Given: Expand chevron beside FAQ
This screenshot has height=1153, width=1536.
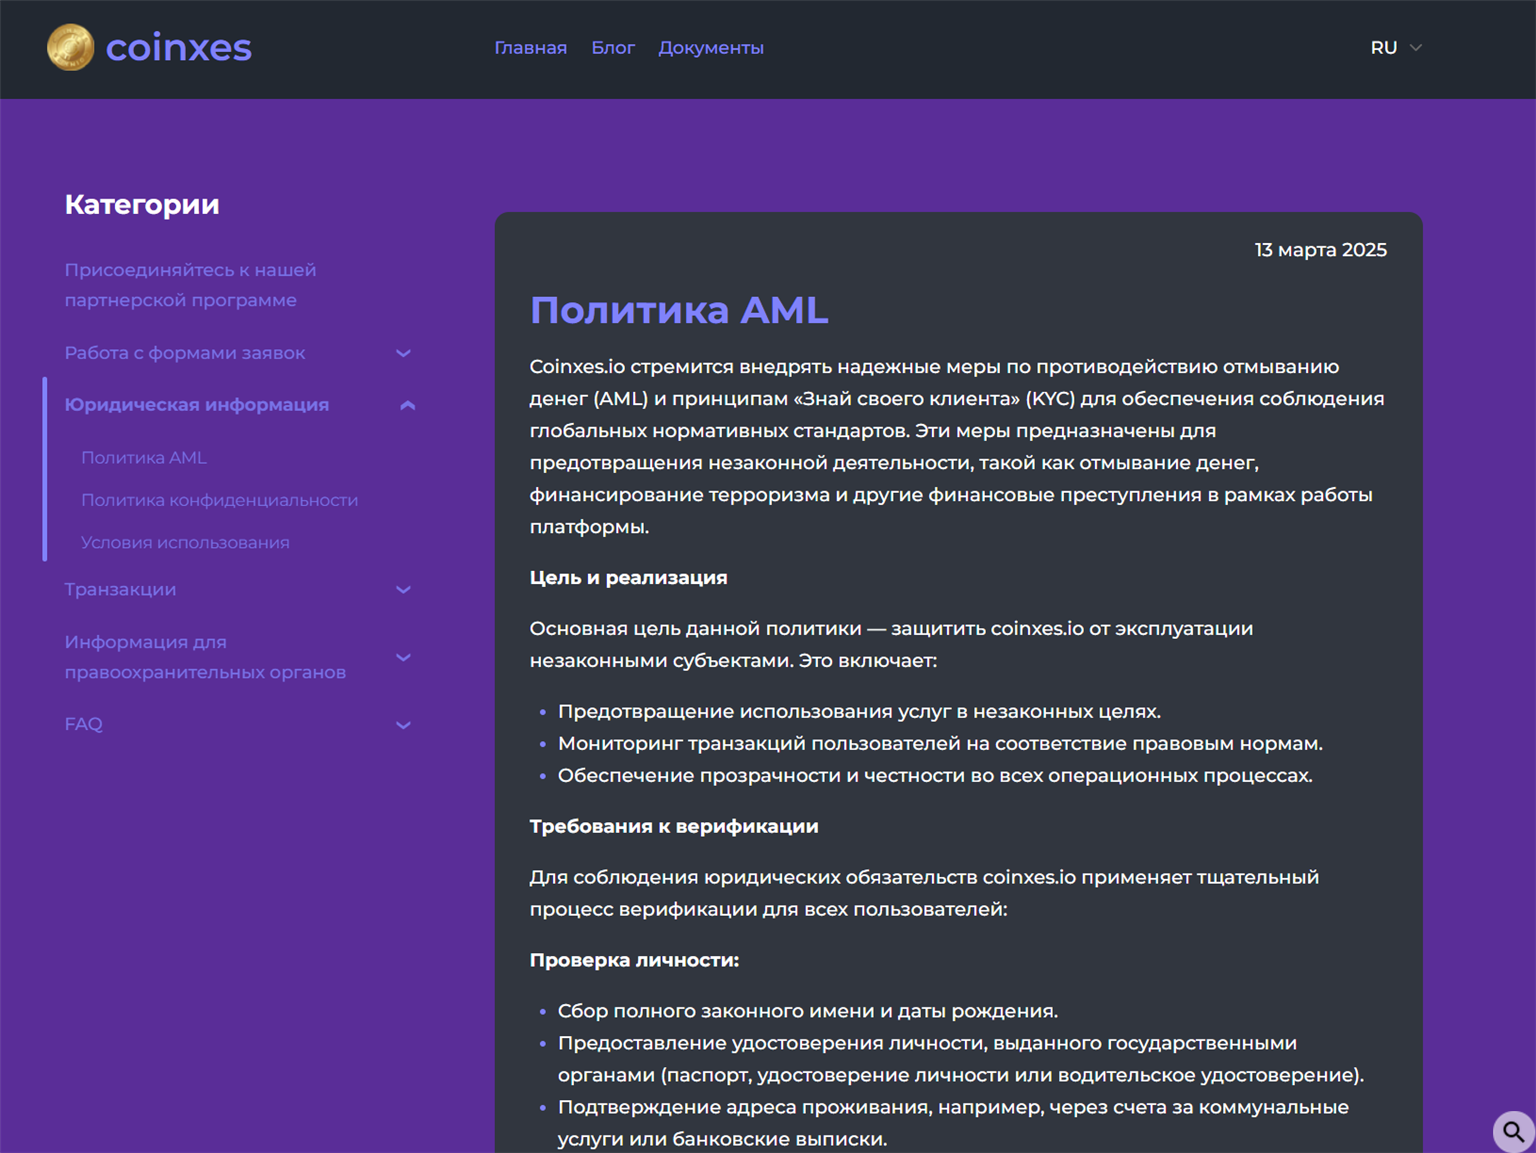Looking at the screenshot, I should pyautogui.click(x=404, y=725).
